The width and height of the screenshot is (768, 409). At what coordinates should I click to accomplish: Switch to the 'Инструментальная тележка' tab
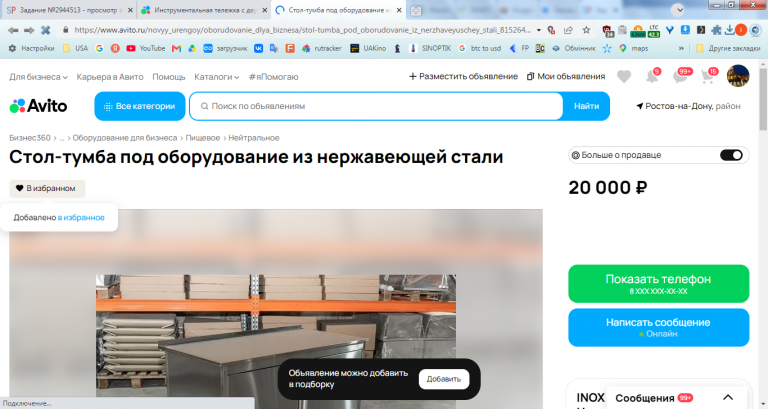point(205,10)
